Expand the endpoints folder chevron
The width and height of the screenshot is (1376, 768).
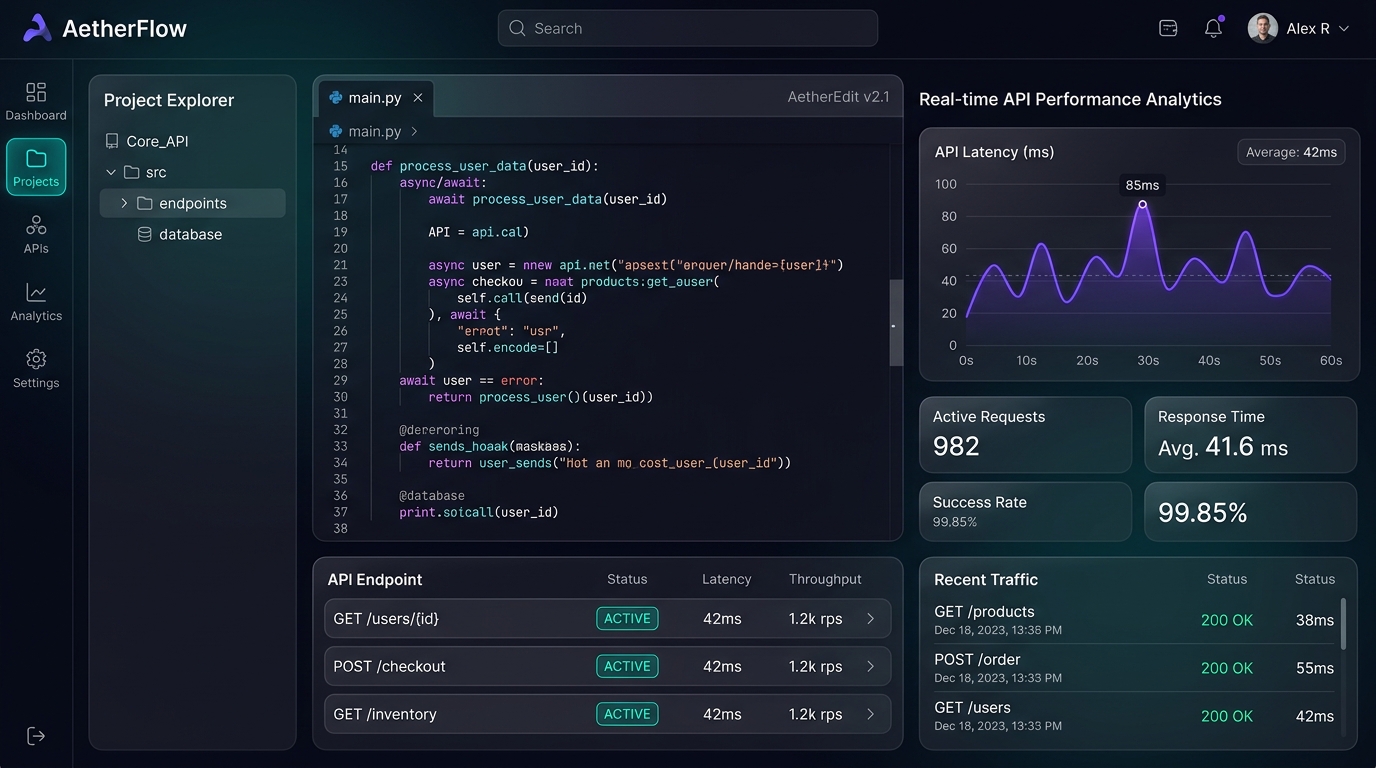[124, 203]
